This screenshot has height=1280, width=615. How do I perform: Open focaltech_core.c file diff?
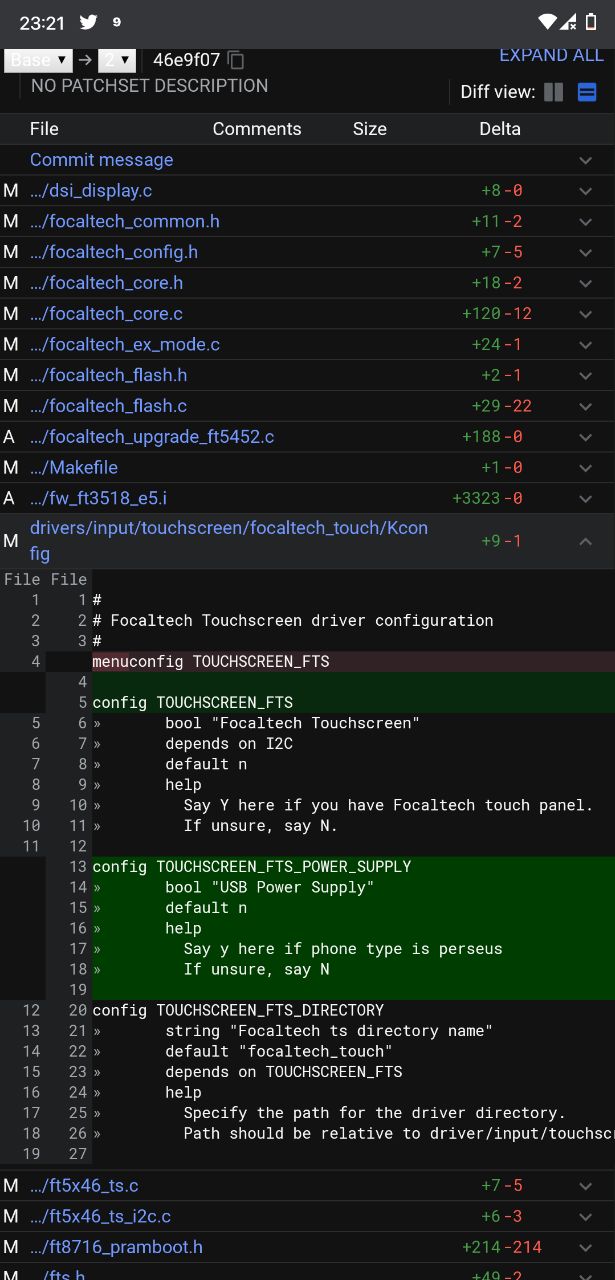[106, 314]
